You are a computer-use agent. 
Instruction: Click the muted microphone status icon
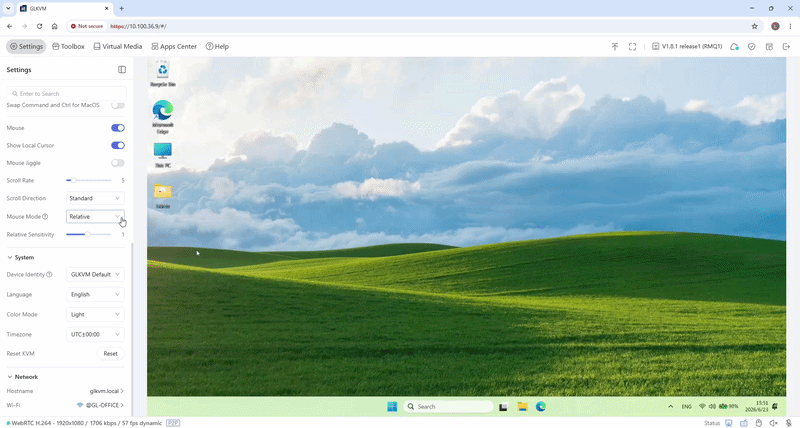(788, 423)
